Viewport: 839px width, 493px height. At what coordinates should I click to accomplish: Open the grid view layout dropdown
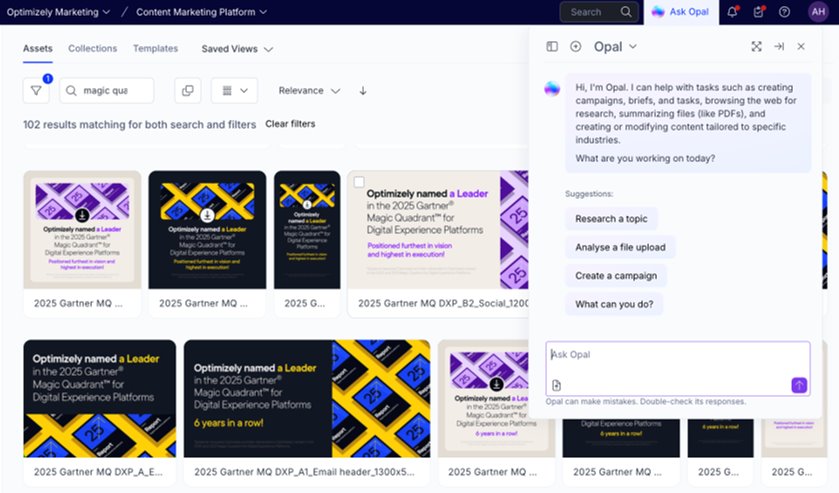(234, 90)
